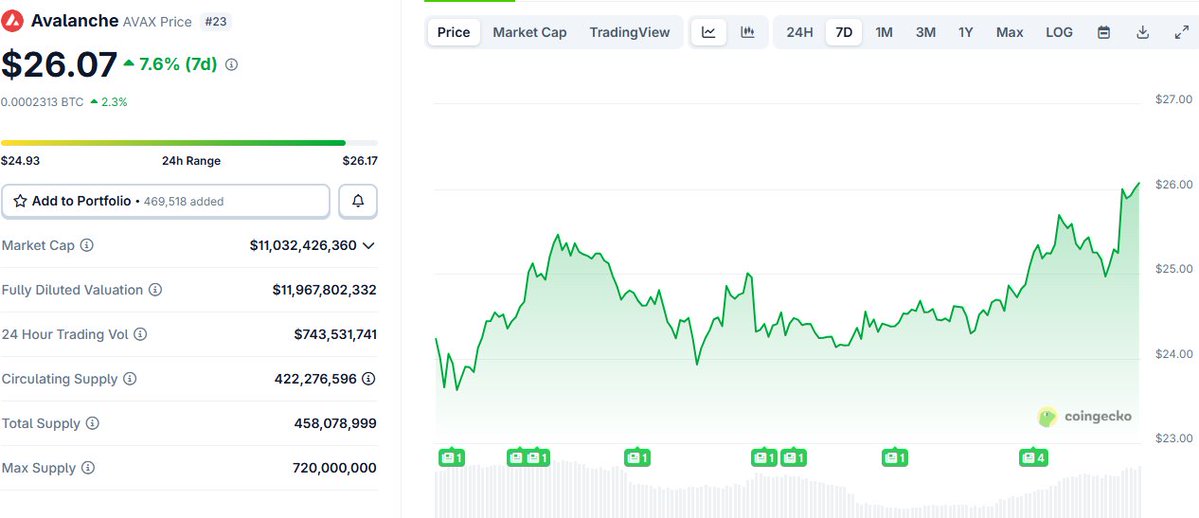Click the $23.00 axis label

point(1174,438)
